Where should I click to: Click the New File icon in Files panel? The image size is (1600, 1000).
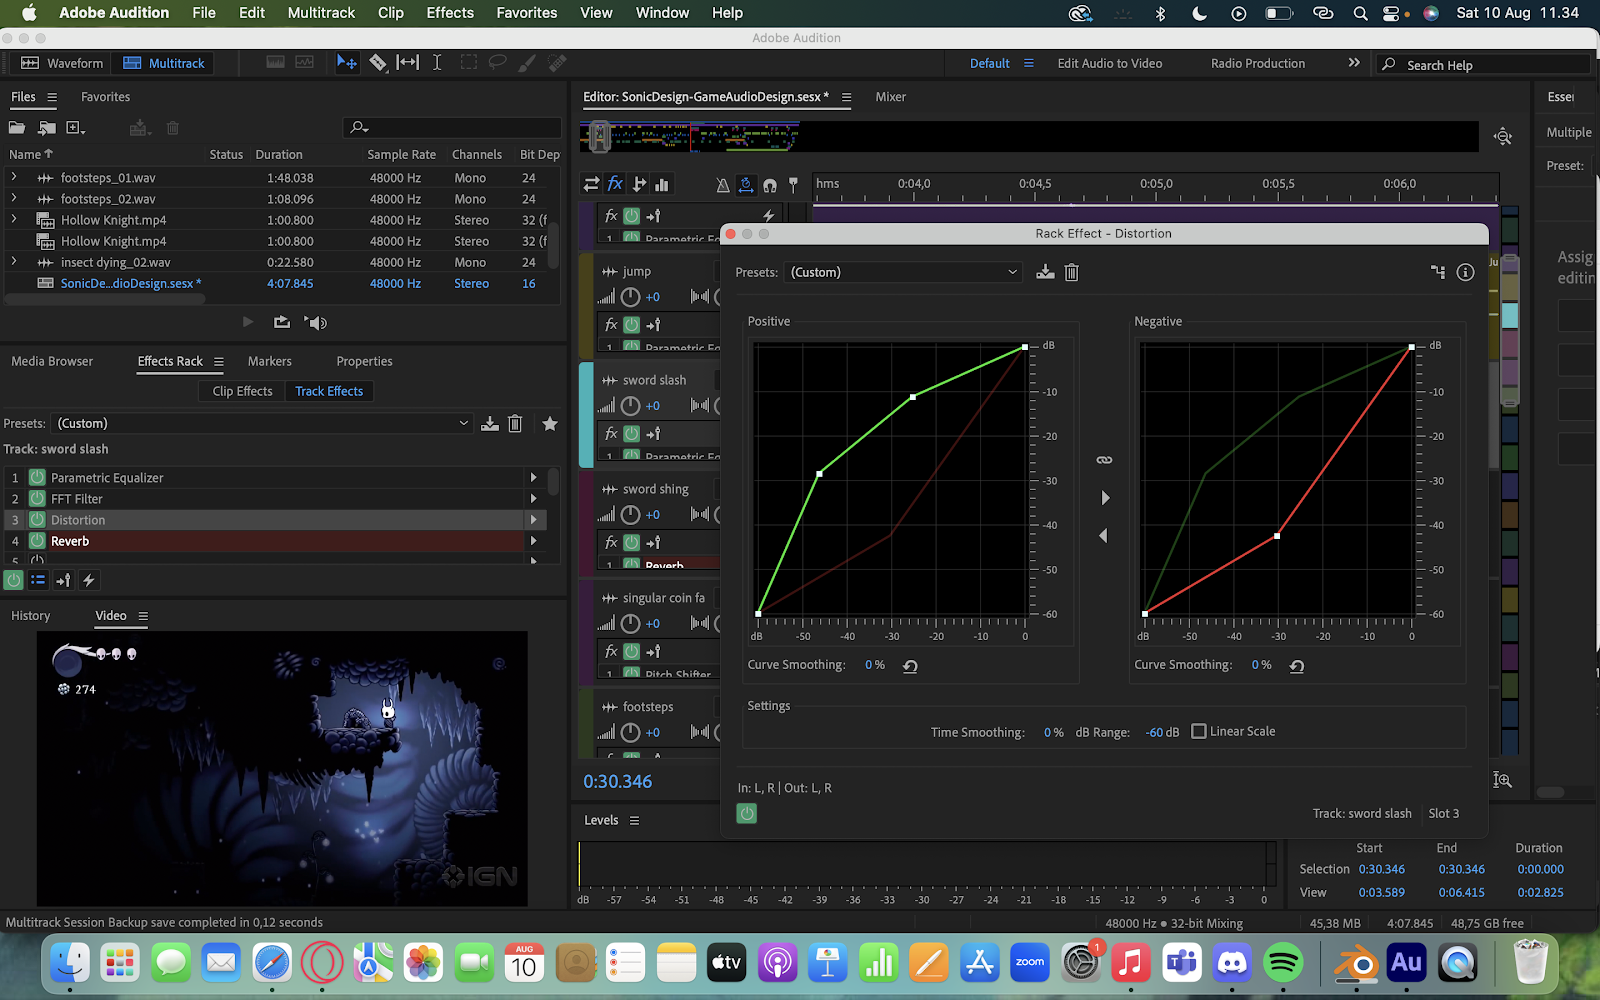tap(75, 127)
